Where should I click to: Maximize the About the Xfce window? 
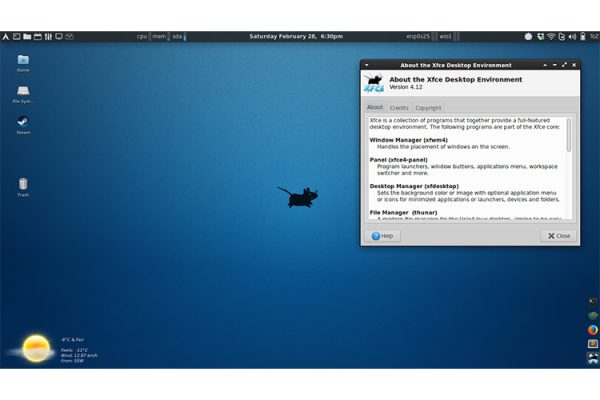coord(564,65)
